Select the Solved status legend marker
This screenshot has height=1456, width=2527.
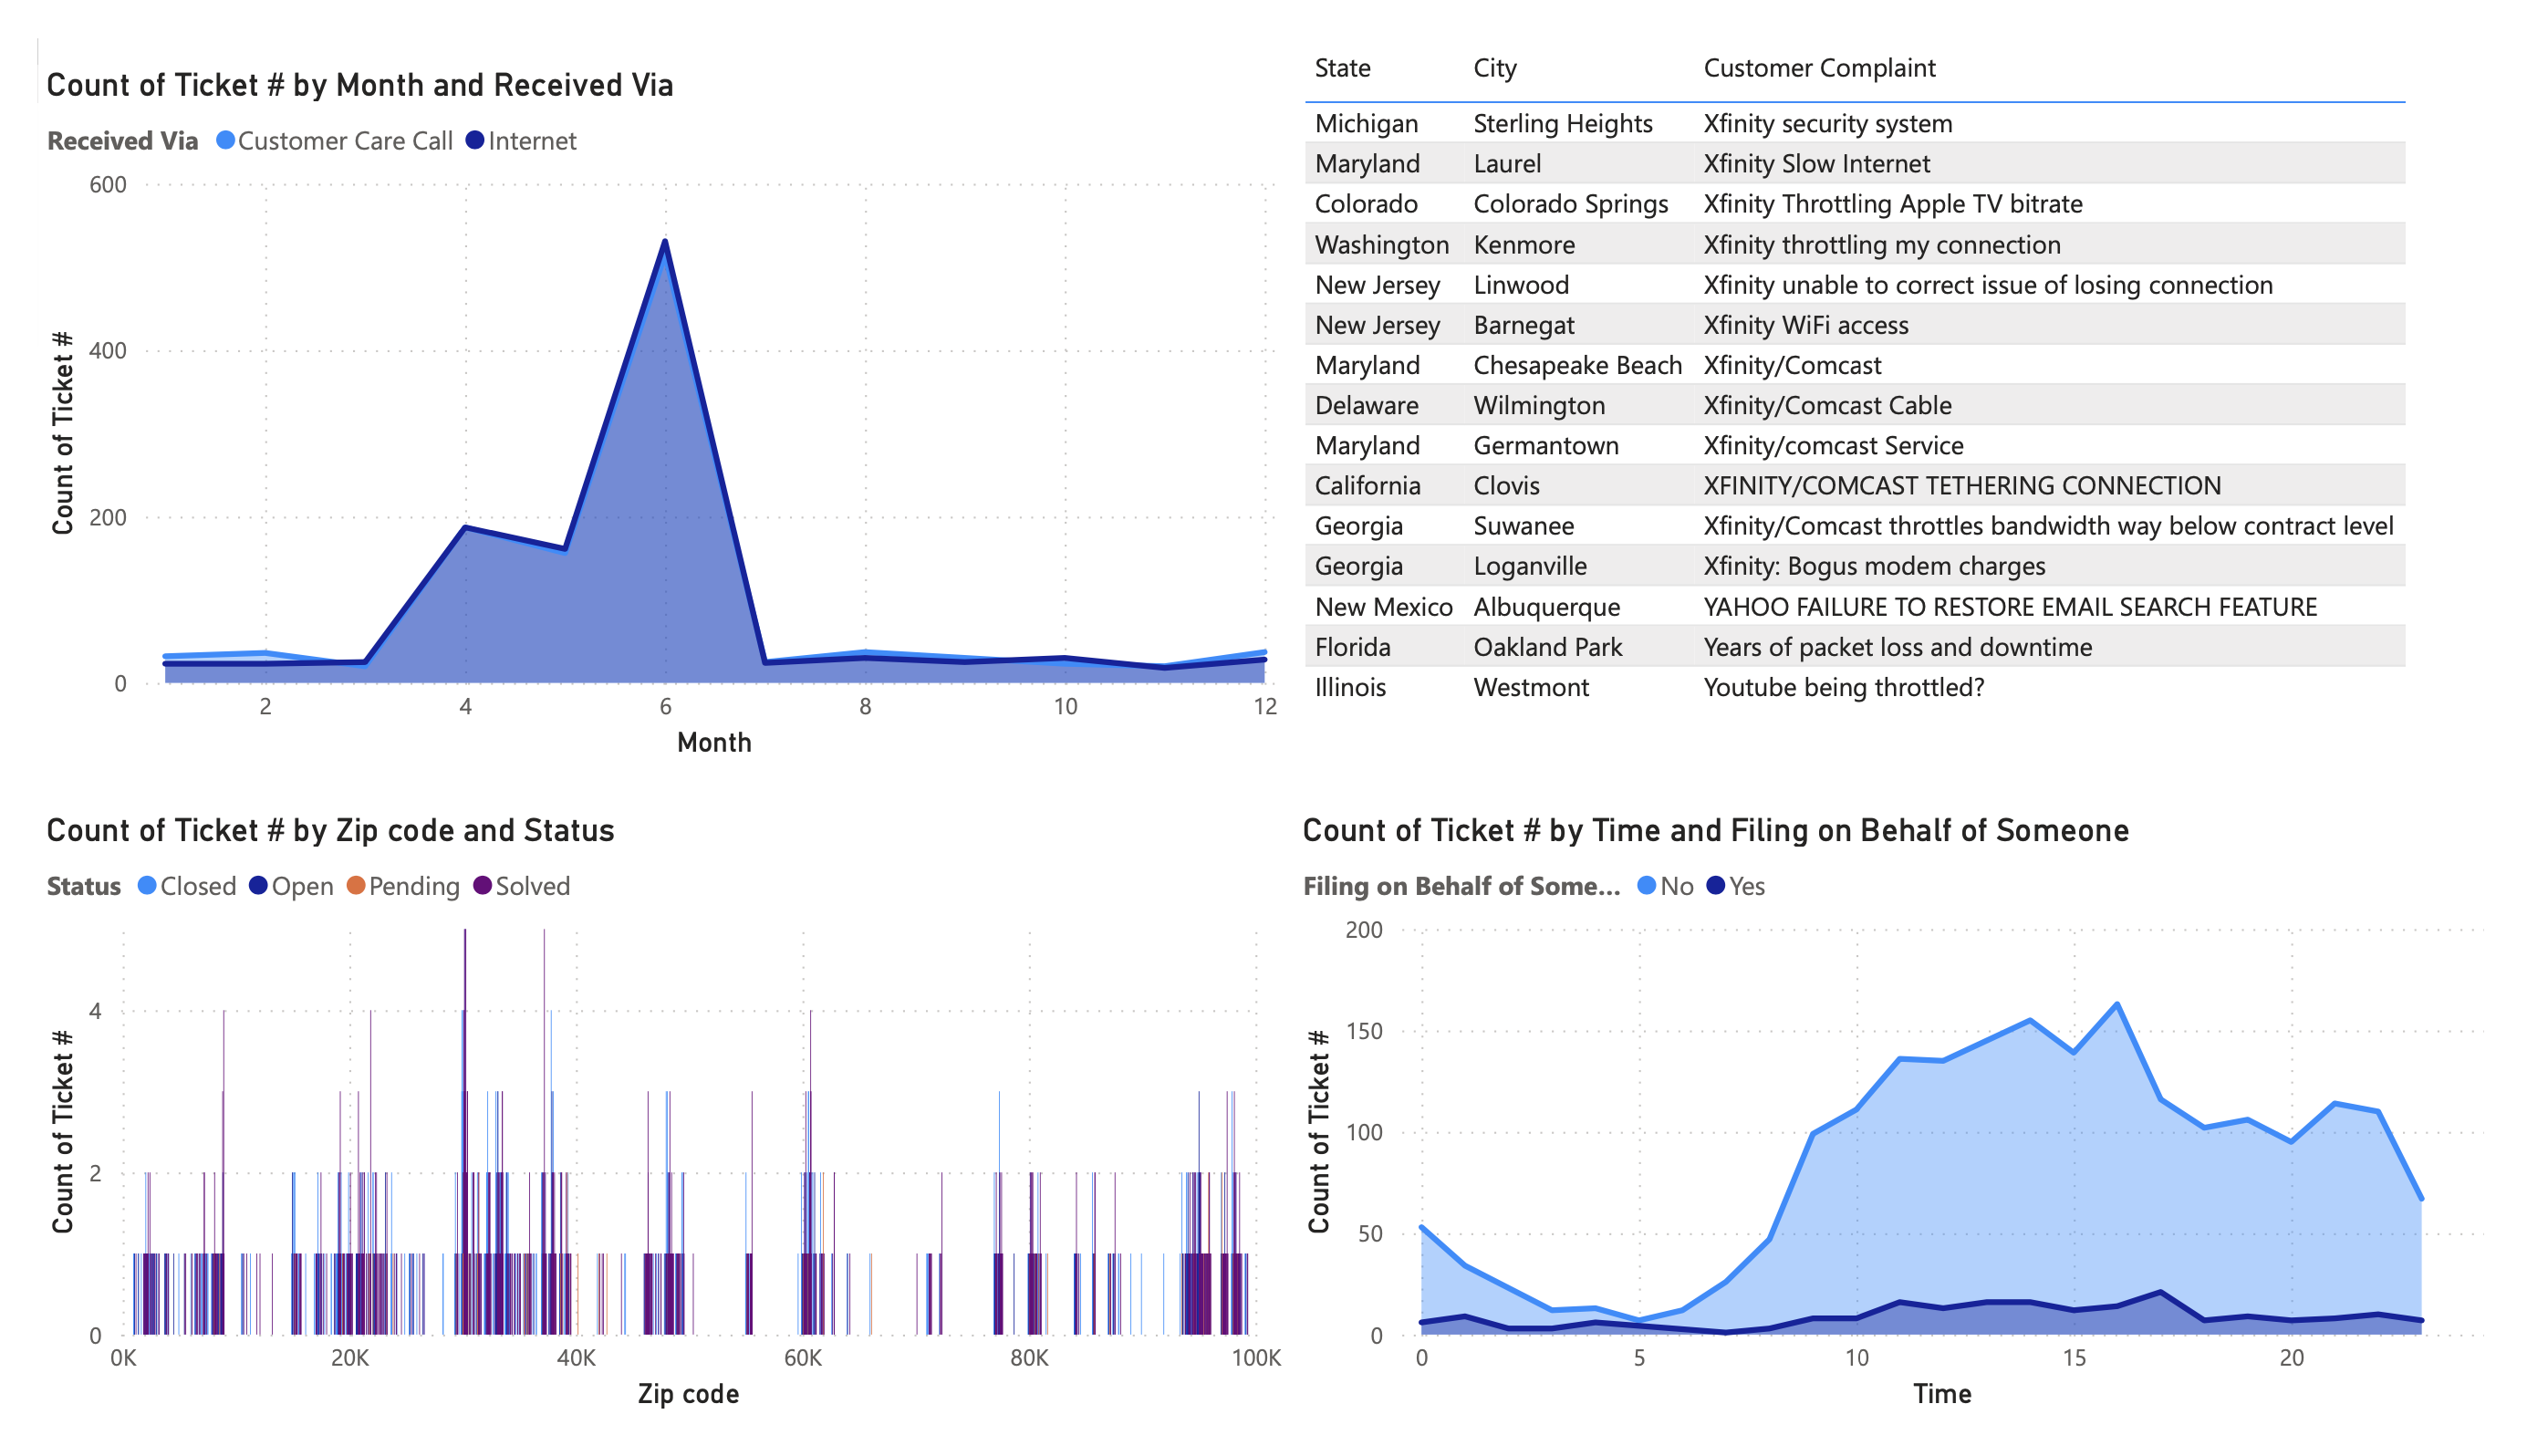(483, 887)
